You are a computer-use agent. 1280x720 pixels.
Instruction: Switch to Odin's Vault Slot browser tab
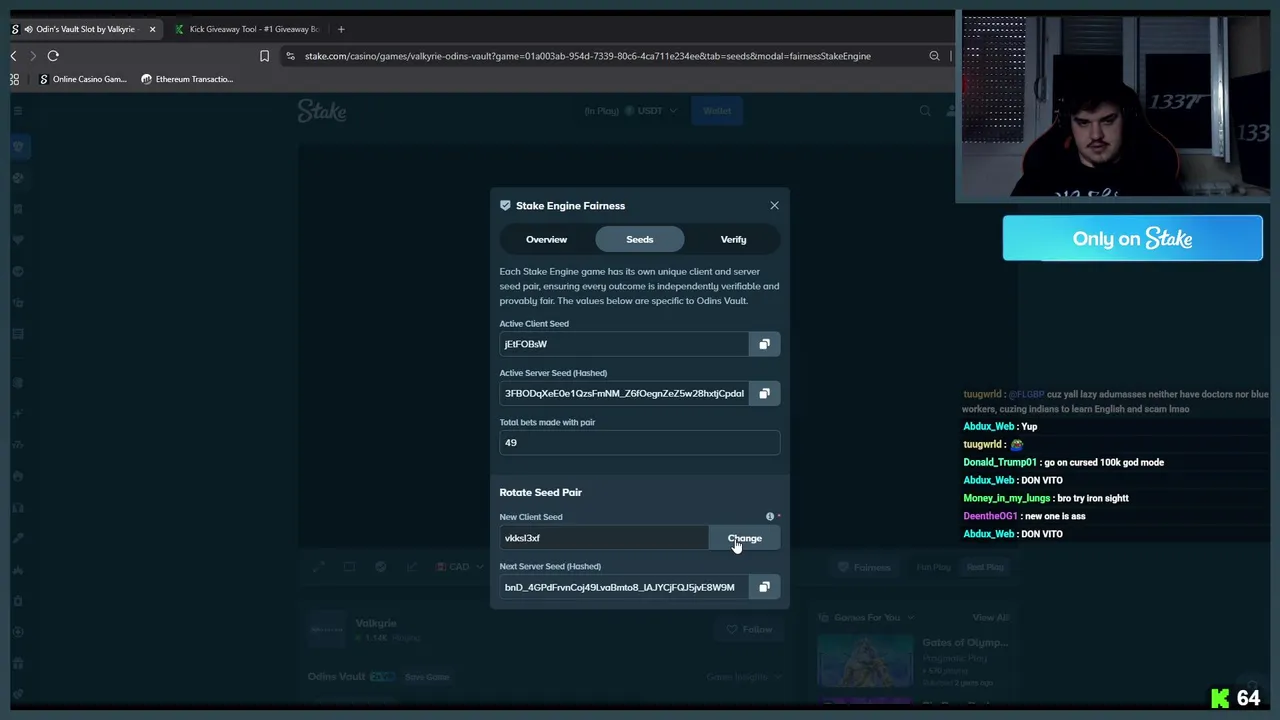pyautogui.click(x=84, y=29)
